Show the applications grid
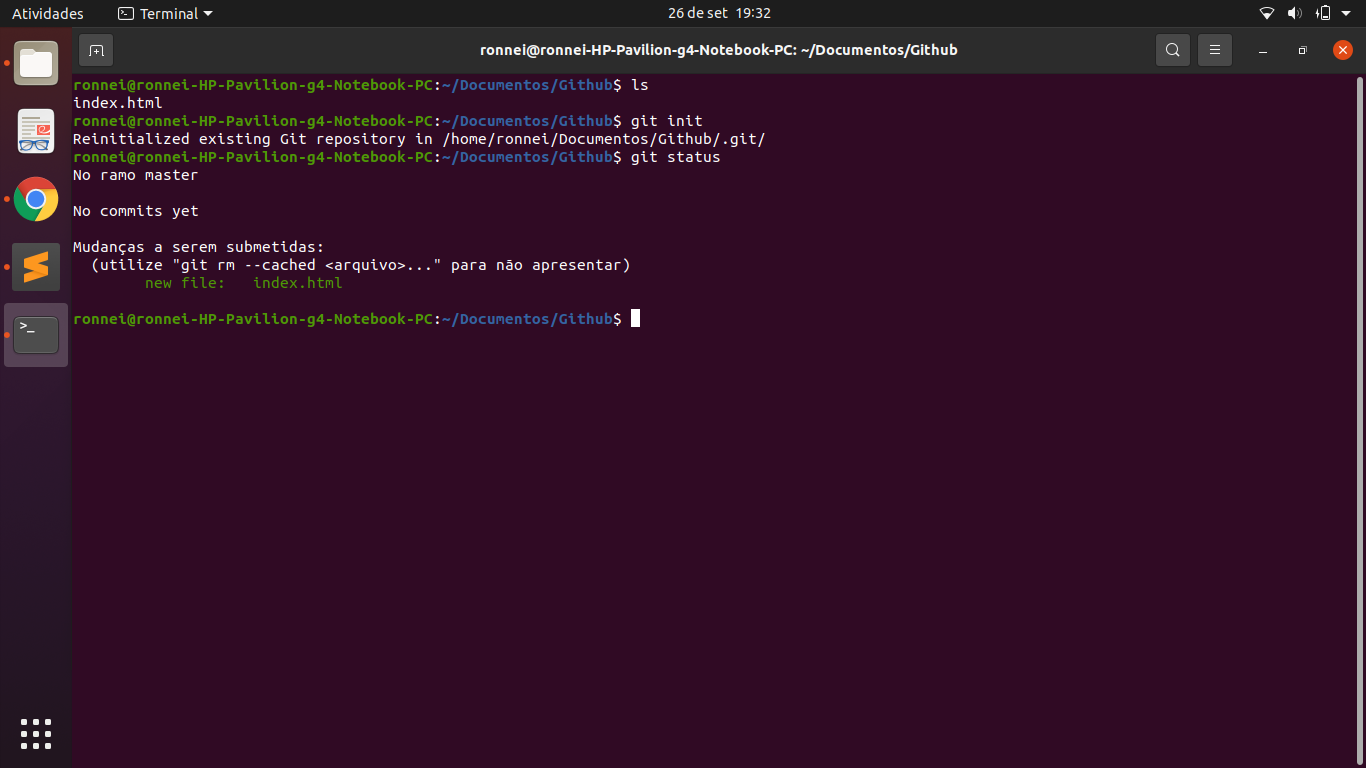Image resolution: width=1366 pixels, height=768 pixels. (x=36, y=733)
